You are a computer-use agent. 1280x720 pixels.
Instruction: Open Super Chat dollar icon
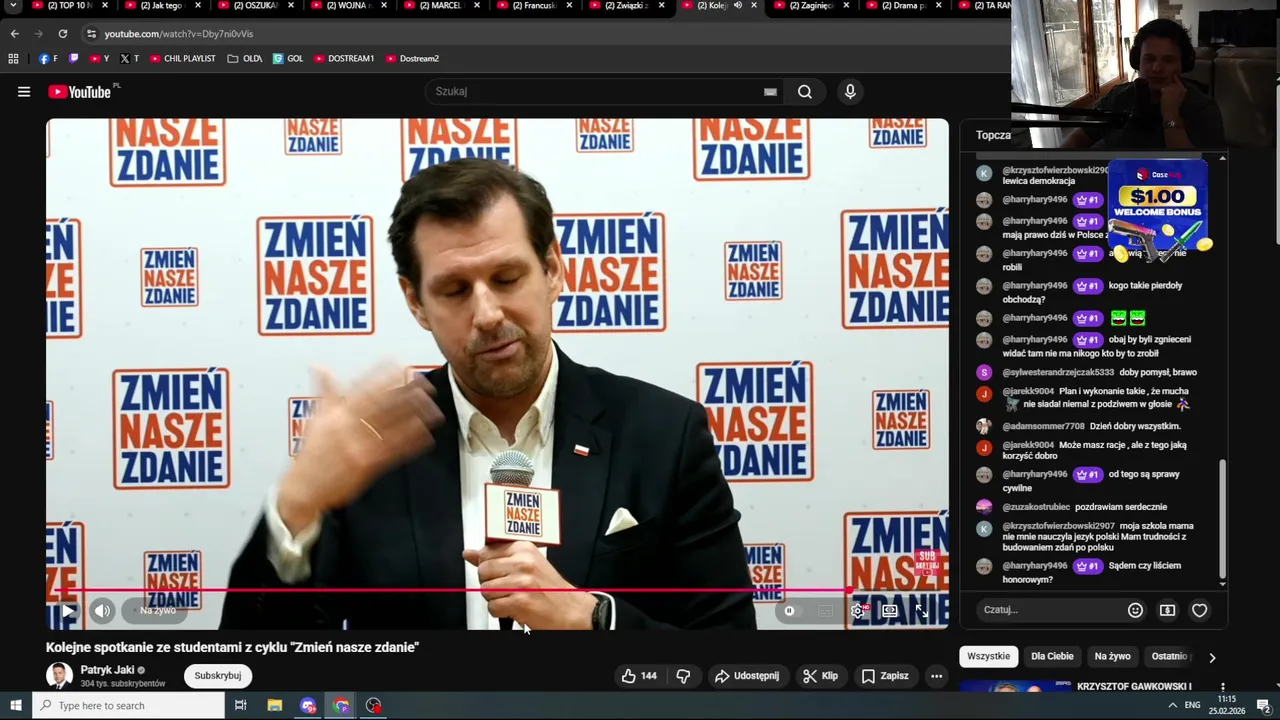tap(1167, 610)
